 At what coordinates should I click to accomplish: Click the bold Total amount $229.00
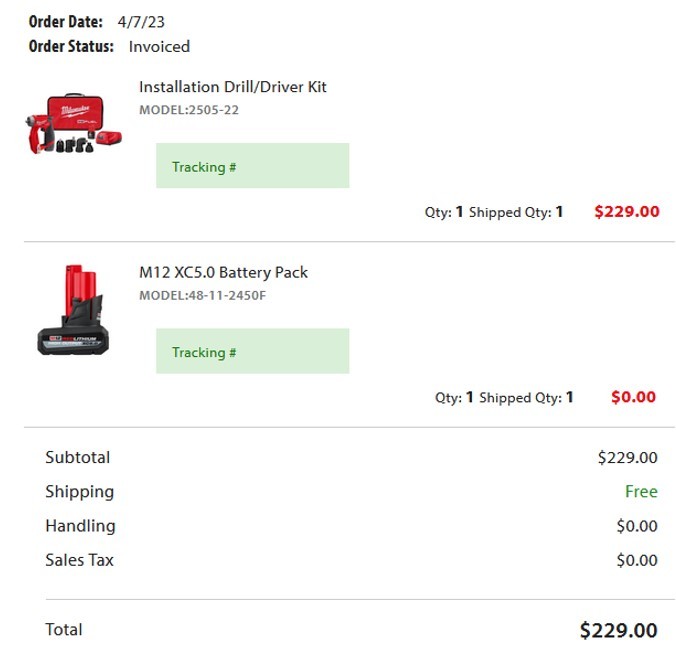point(618,630)
